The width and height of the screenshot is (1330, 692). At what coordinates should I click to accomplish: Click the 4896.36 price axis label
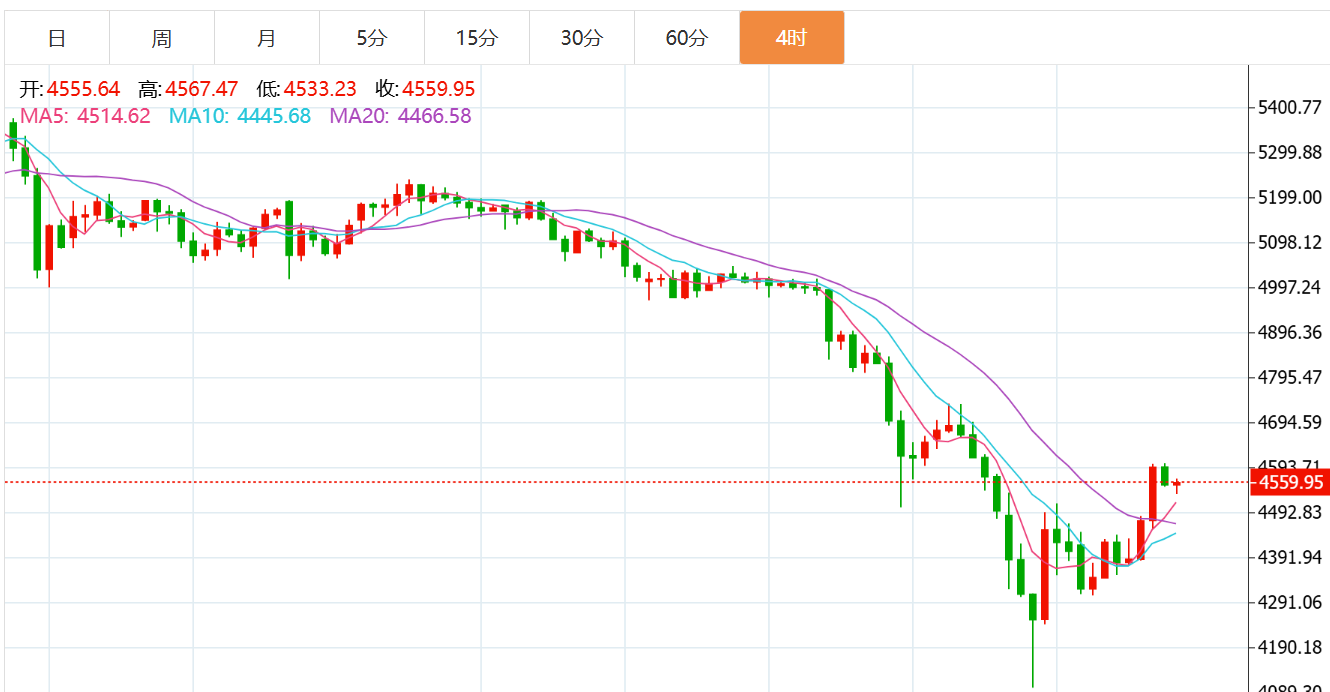tap(1291, 332)
